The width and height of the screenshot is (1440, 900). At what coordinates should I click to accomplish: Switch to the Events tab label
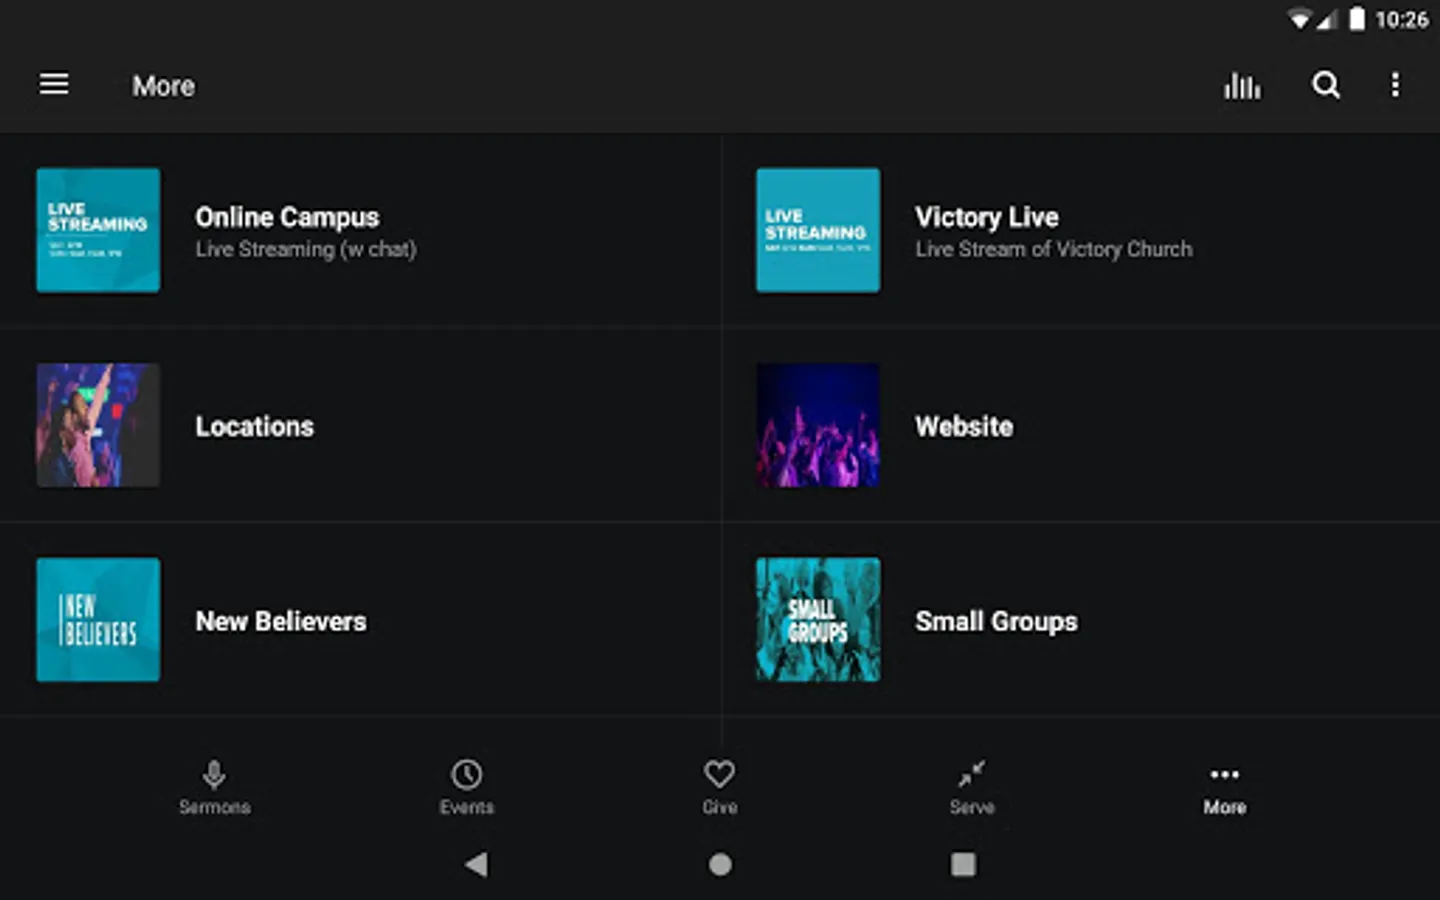pyautogui.click(x=466, y=807)
